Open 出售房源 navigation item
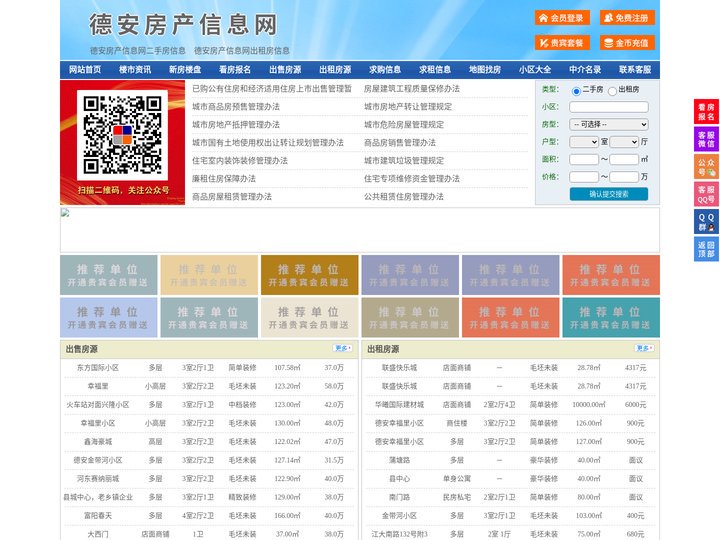 [x=285, y=70]
